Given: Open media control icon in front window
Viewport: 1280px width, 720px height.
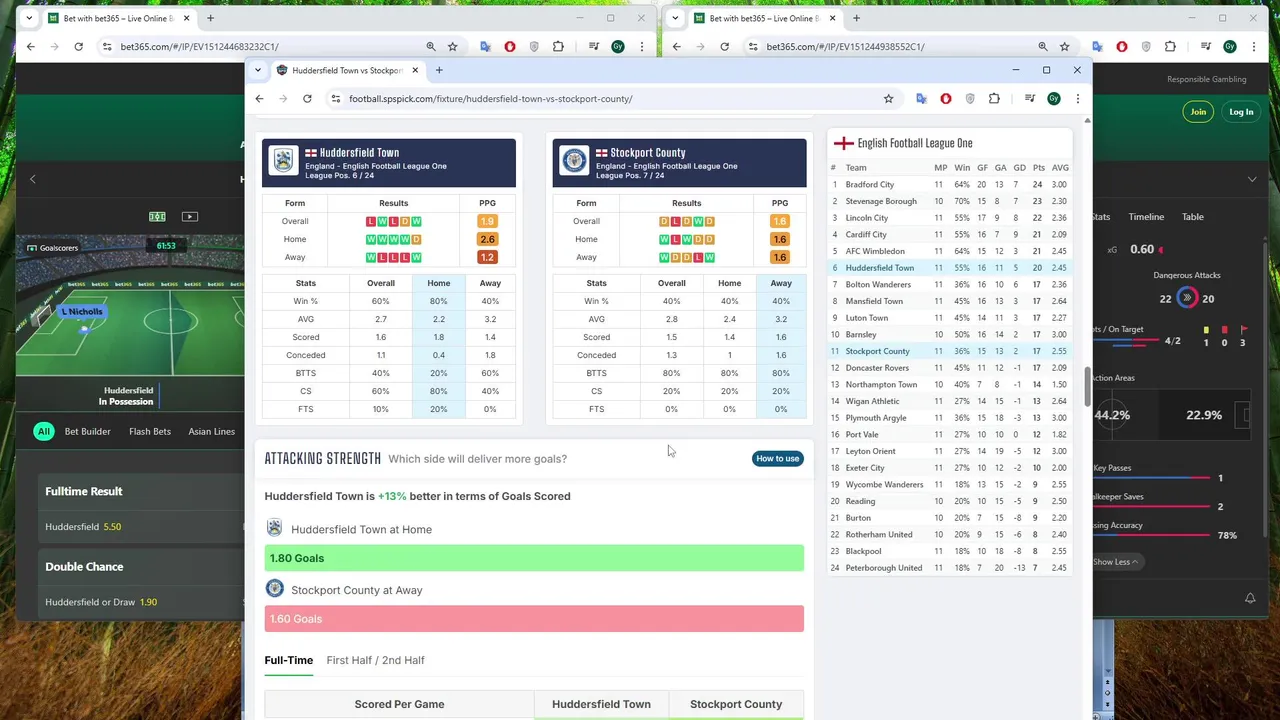Looking at the screenshot, I should coord(1029,98).
